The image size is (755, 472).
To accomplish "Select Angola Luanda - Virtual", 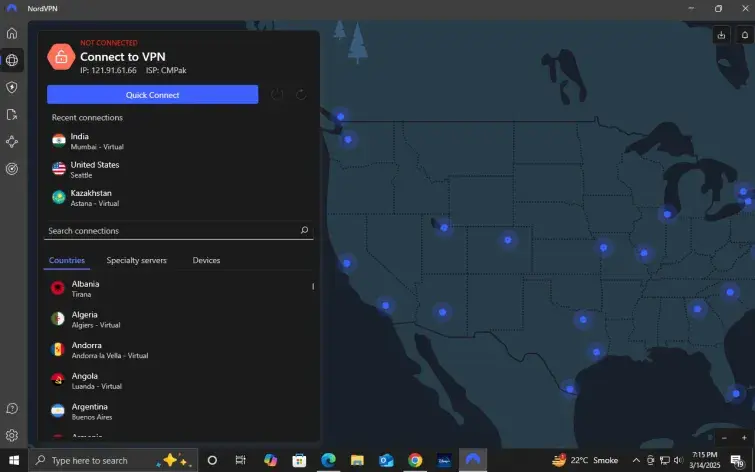I will pos(178,380).
